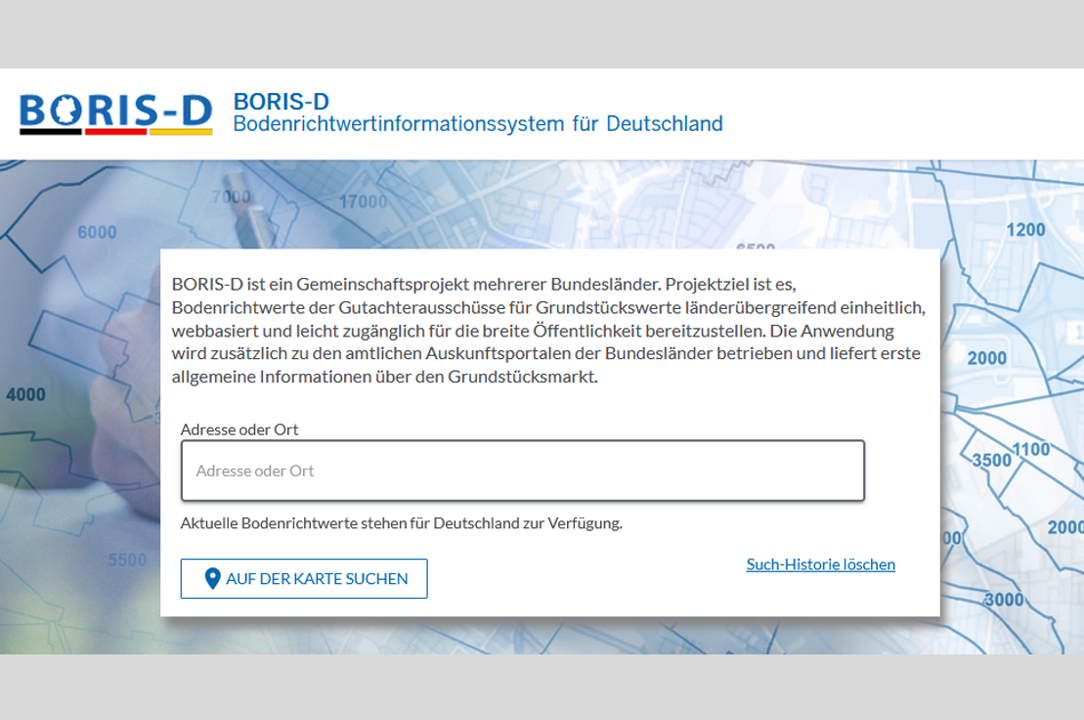Select the 4000 value on background map
1084x720 pixels.
(x=25, y=395)
